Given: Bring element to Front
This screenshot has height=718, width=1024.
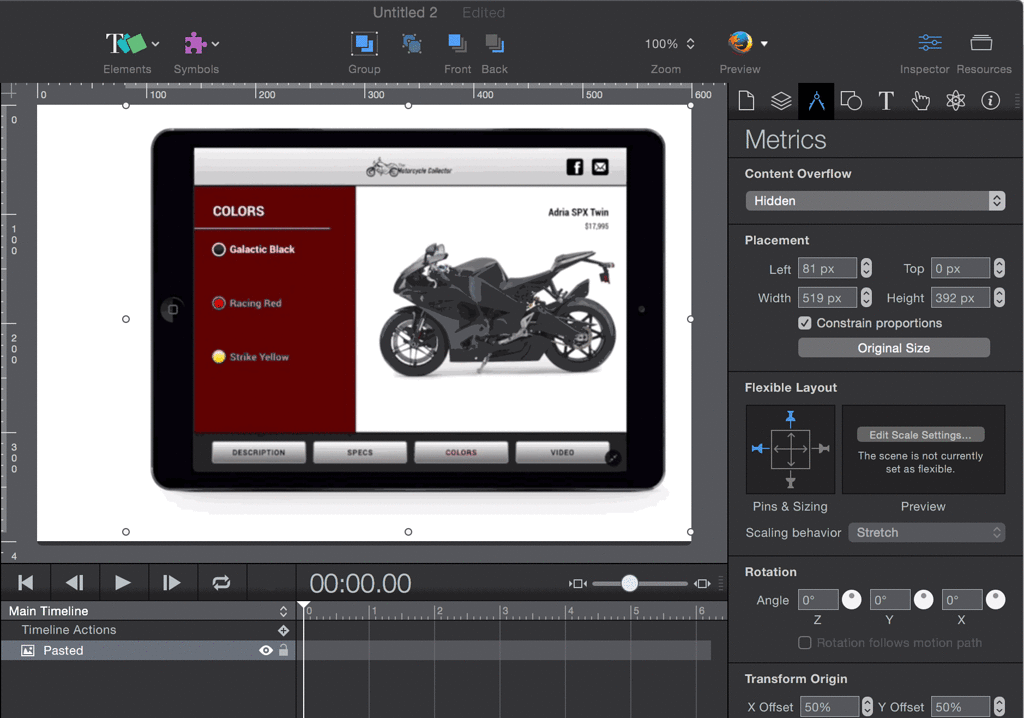Looking at the screenshot, I should pos(457,44).
